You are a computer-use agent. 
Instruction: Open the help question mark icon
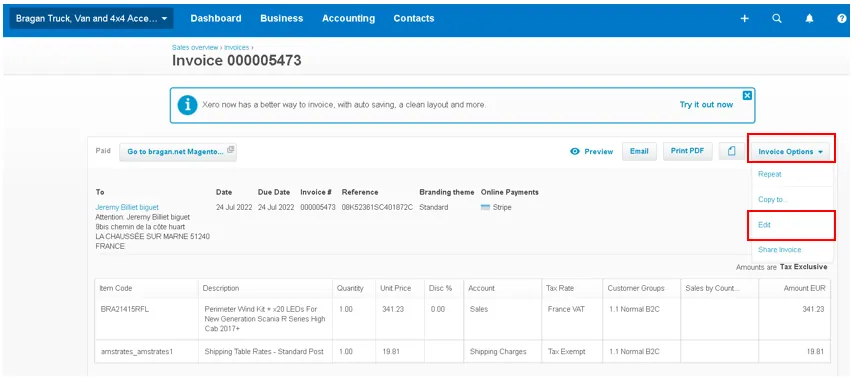click(x=842, y=18)
